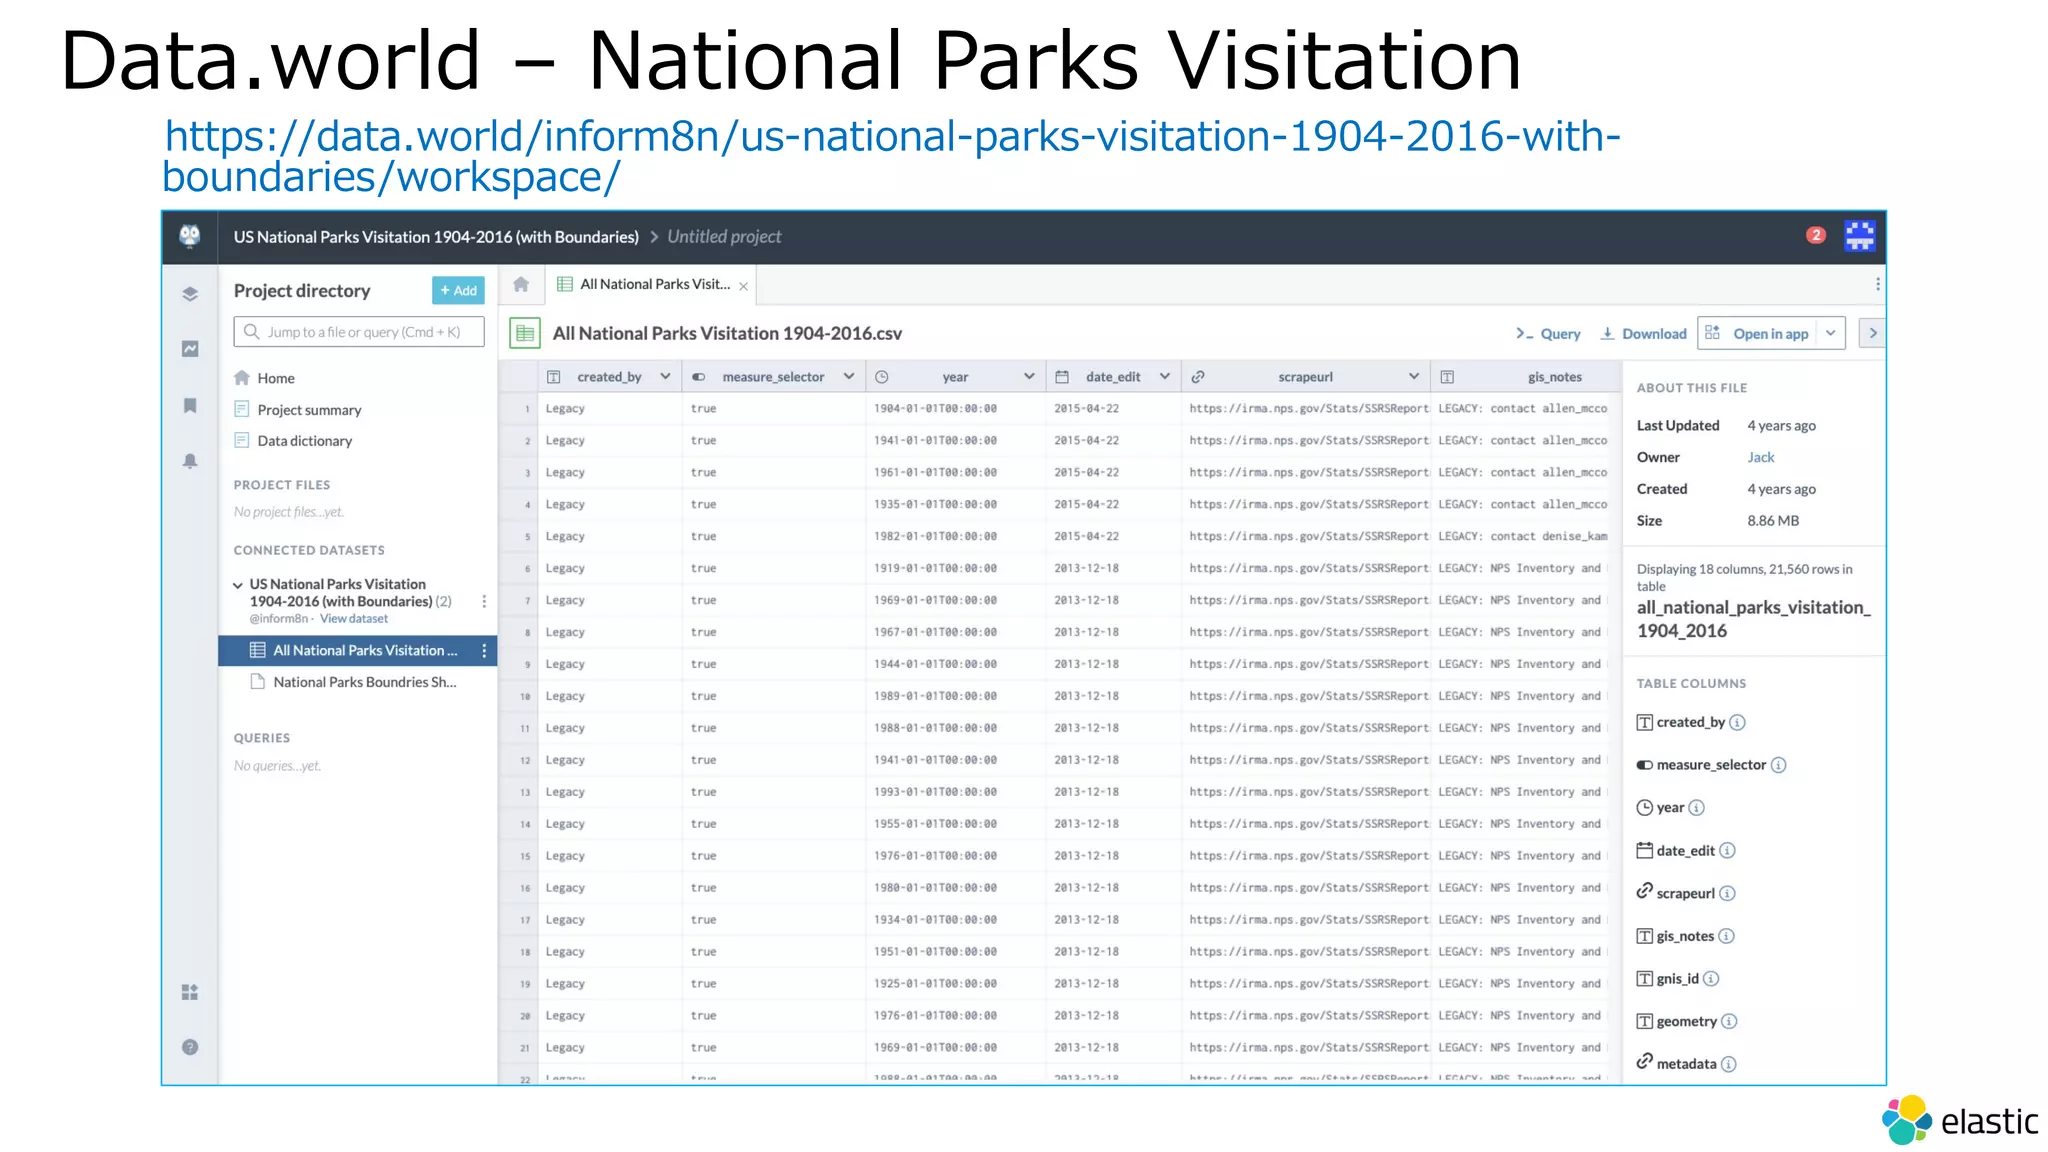Show info for gis_notes column
Screen dimensions: 2048x1152
coord(1727,936)
